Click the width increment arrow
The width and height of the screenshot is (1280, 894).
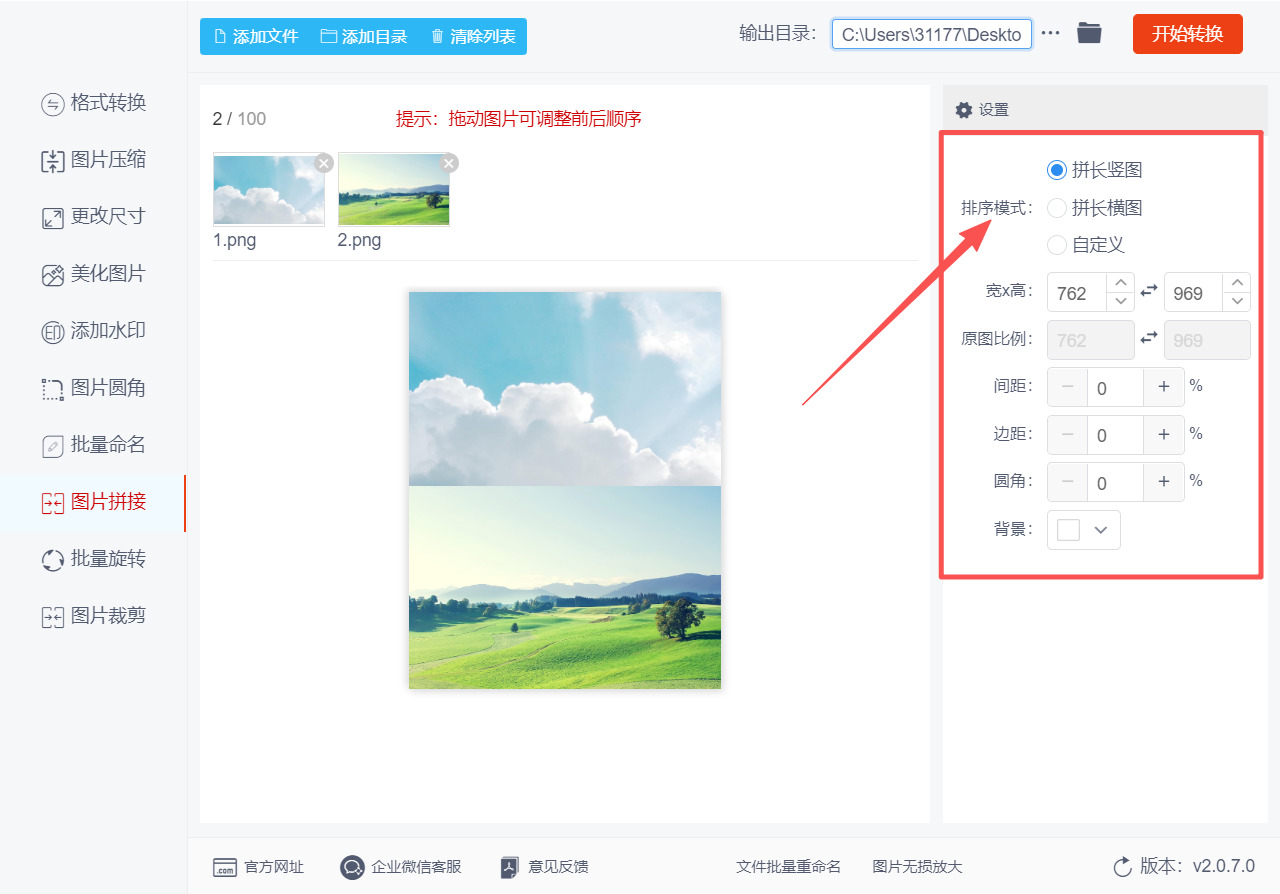(1121, 284)
